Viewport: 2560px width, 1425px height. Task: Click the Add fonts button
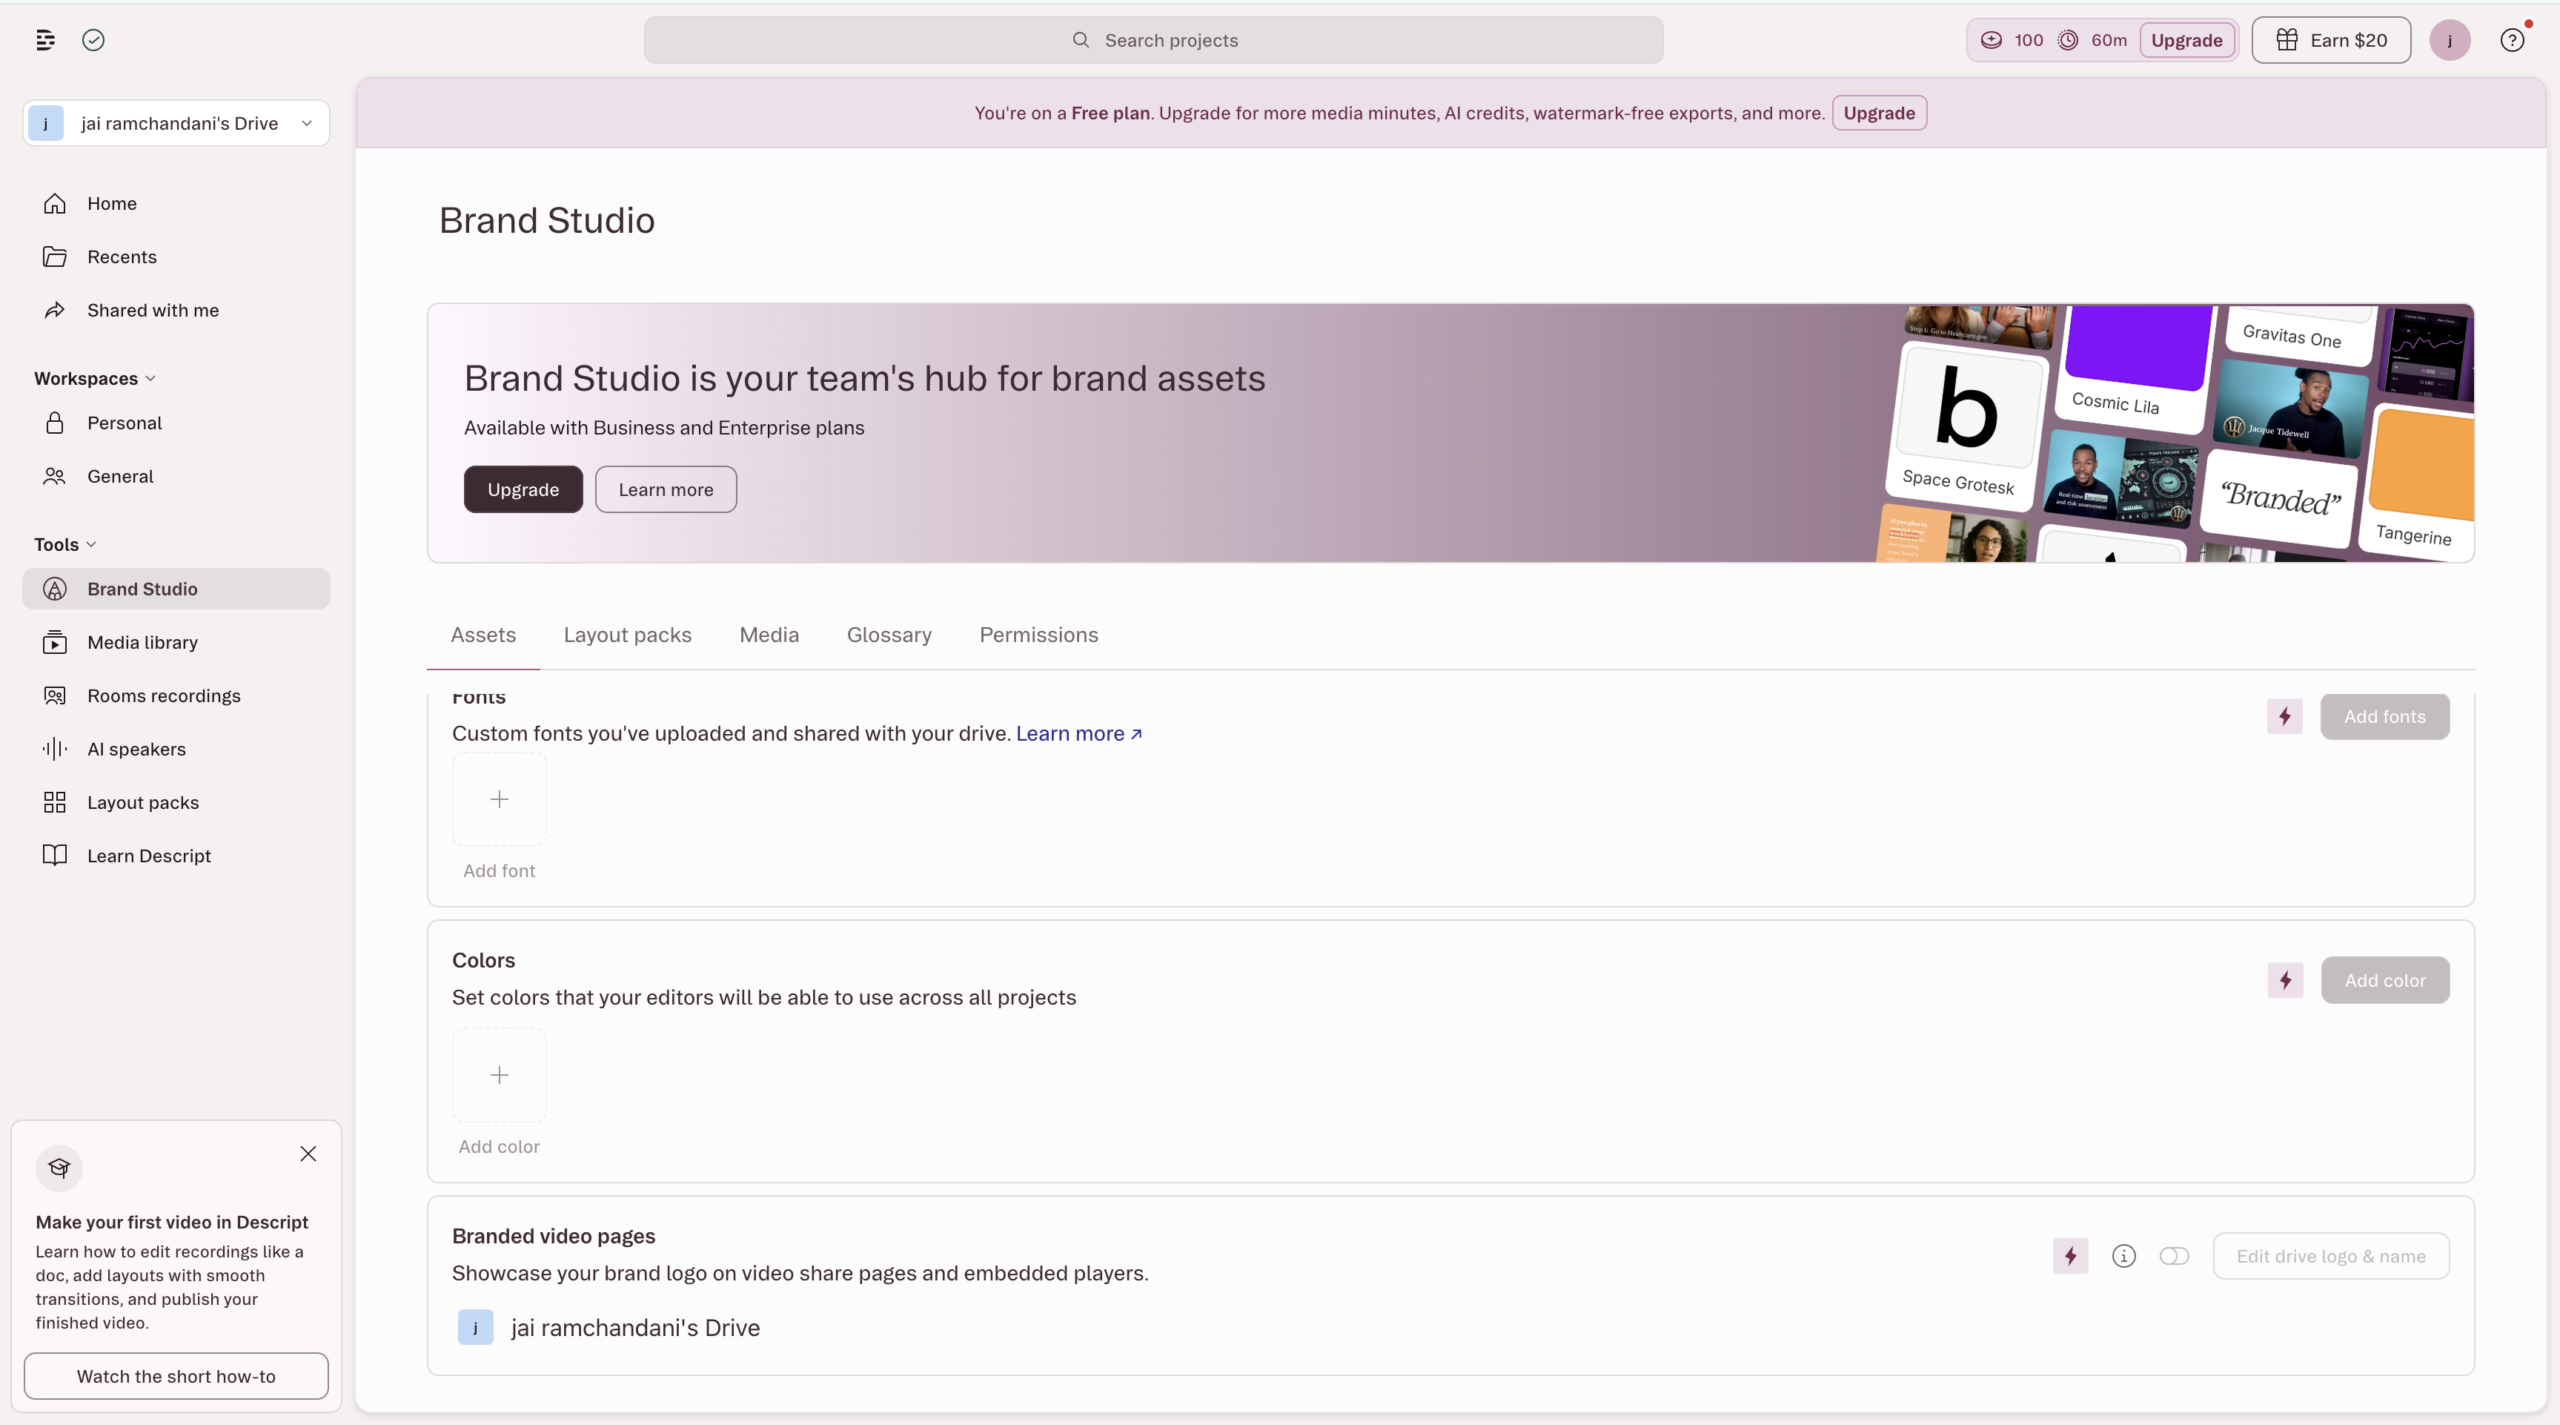(2385, 716)
